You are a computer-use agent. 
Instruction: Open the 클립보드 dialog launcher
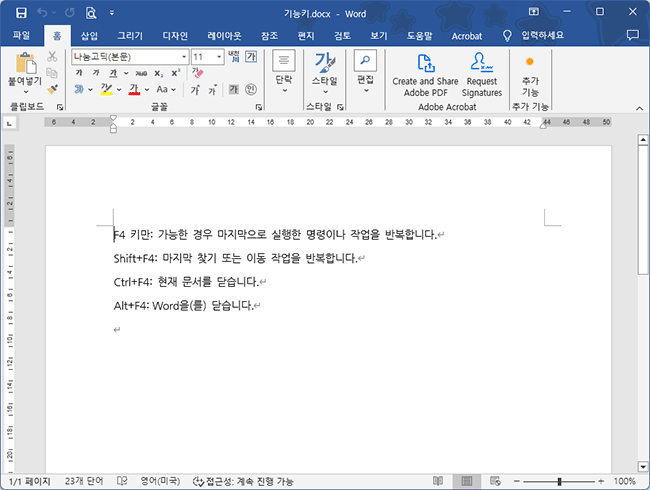pos(60,107)
